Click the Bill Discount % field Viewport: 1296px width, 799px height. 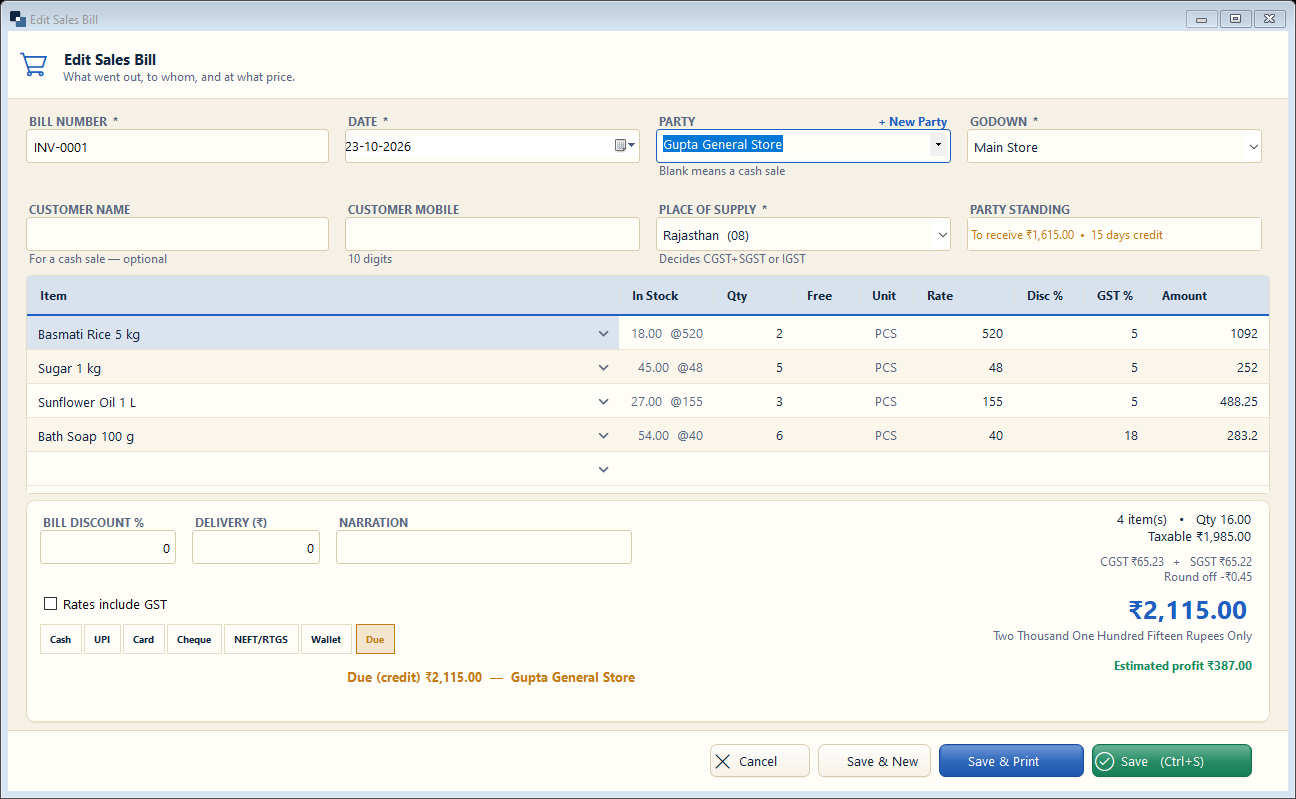(x=108, y=547)
